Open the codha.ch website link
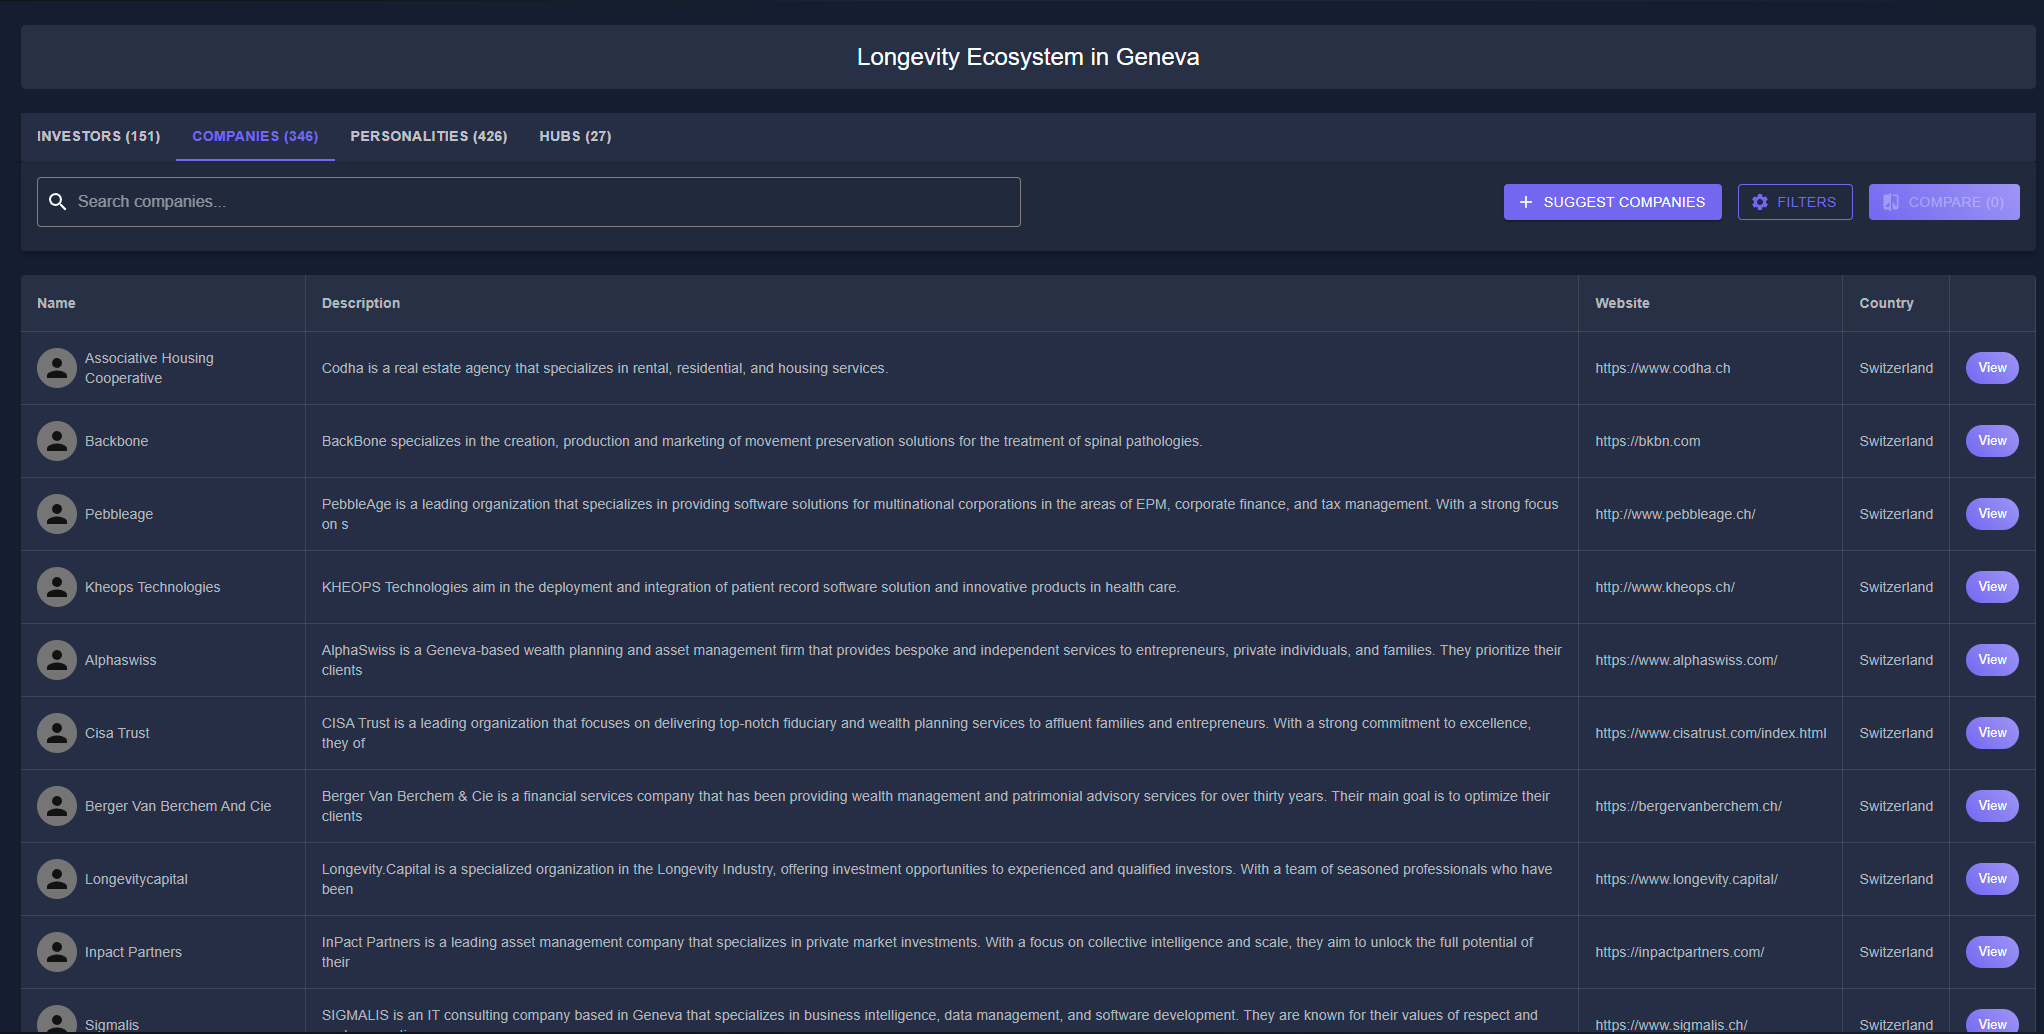The height and width of the screenshot is (1034, 2044). (1662, 368)
